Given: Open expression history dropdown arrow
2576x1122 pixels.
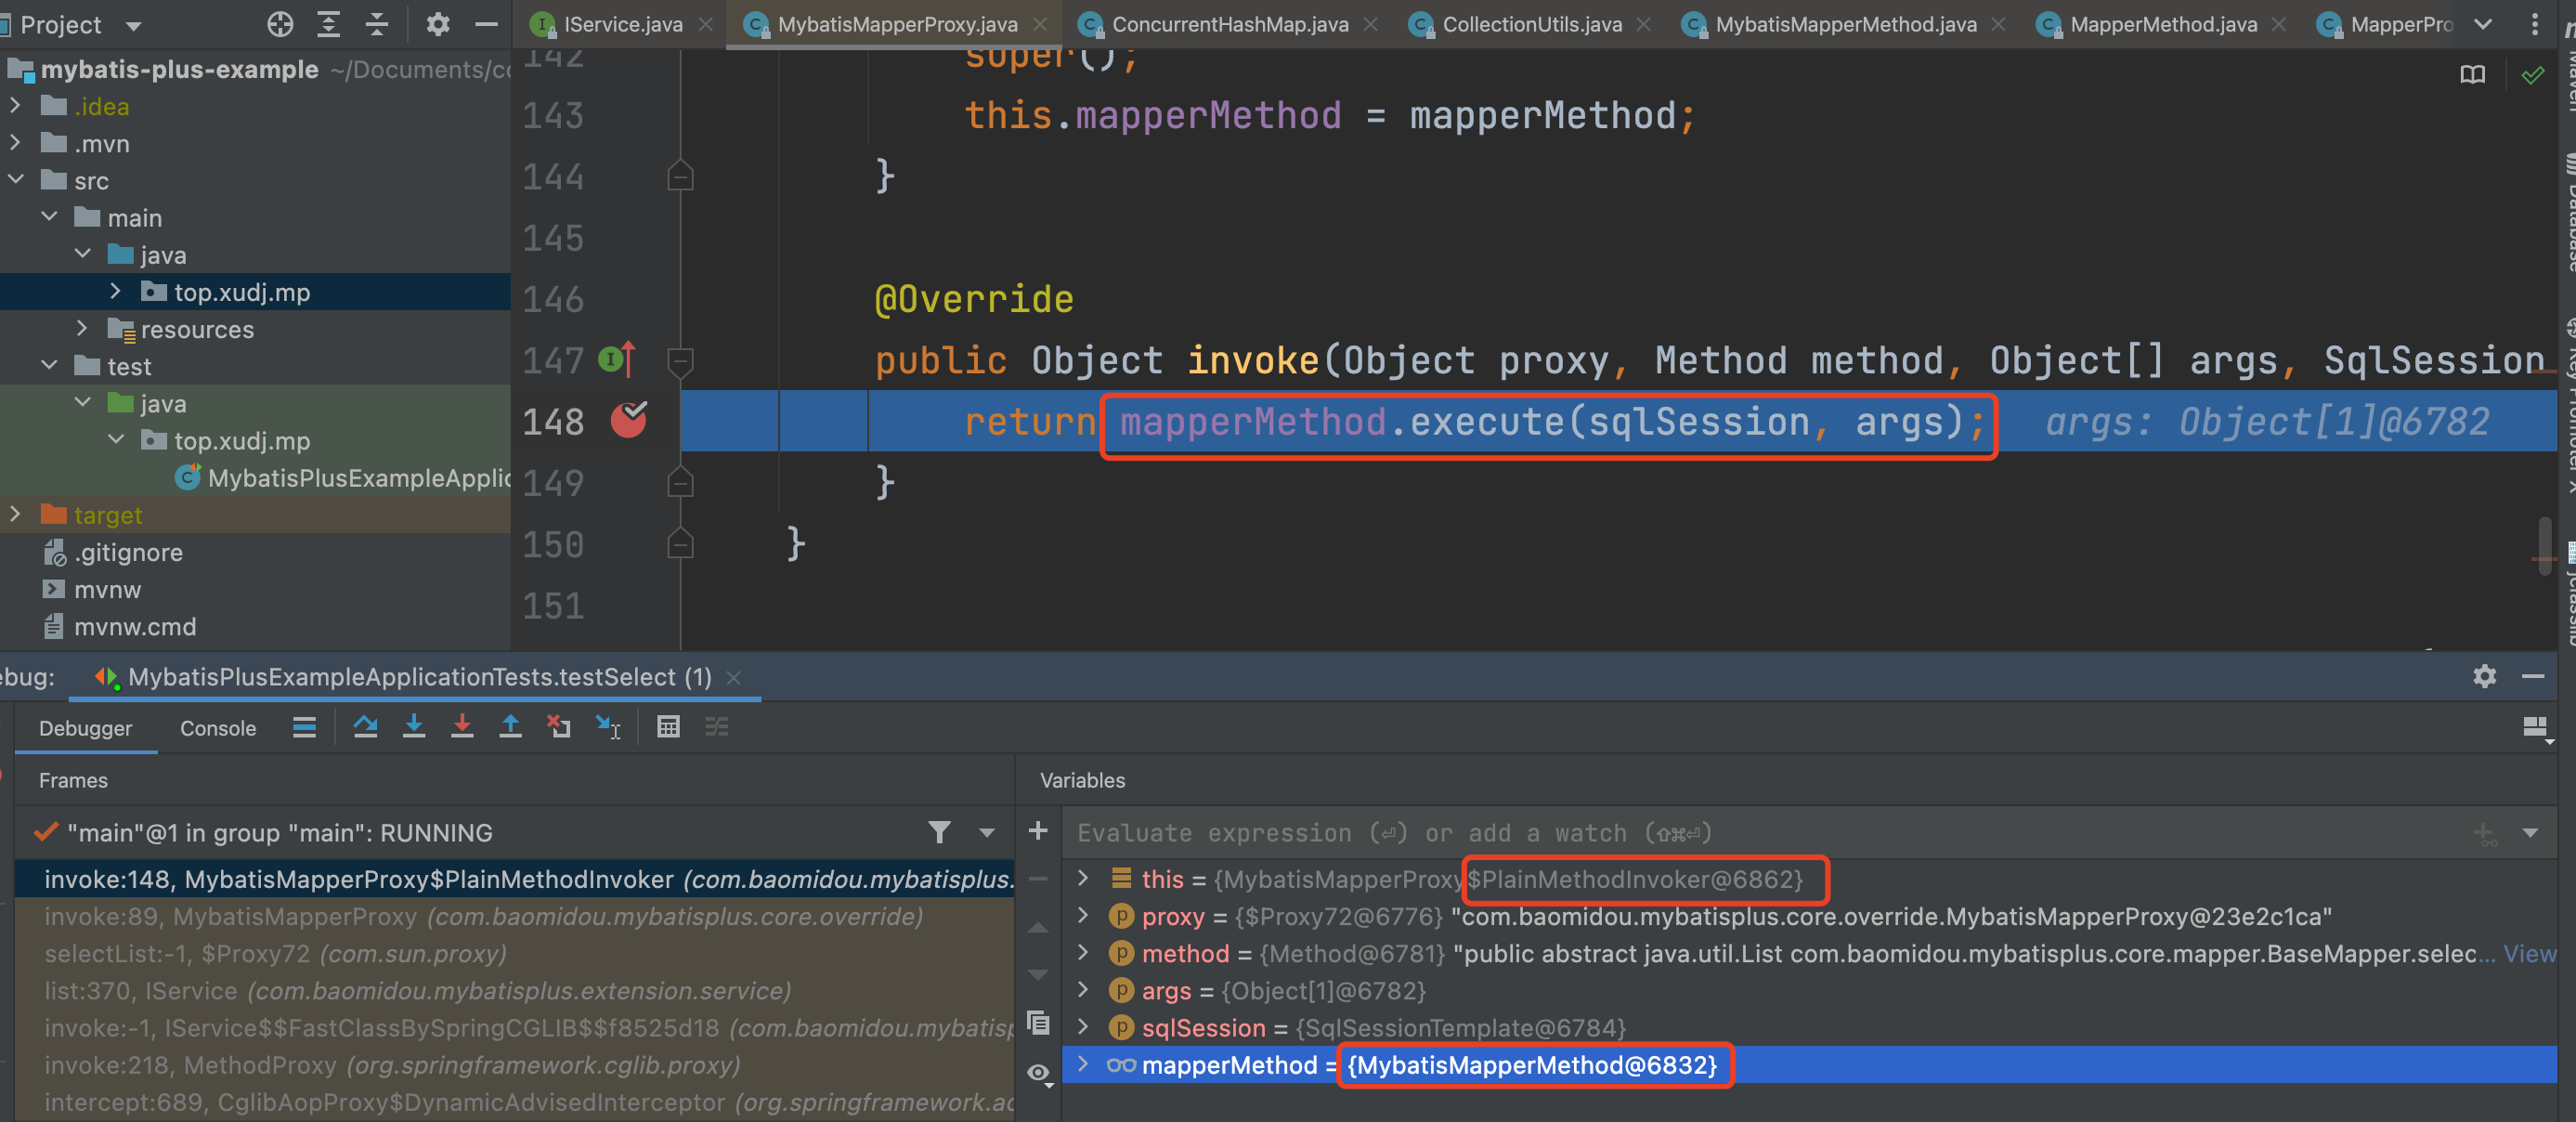Looking at the screenshot, I should (x=2530, y=833).
